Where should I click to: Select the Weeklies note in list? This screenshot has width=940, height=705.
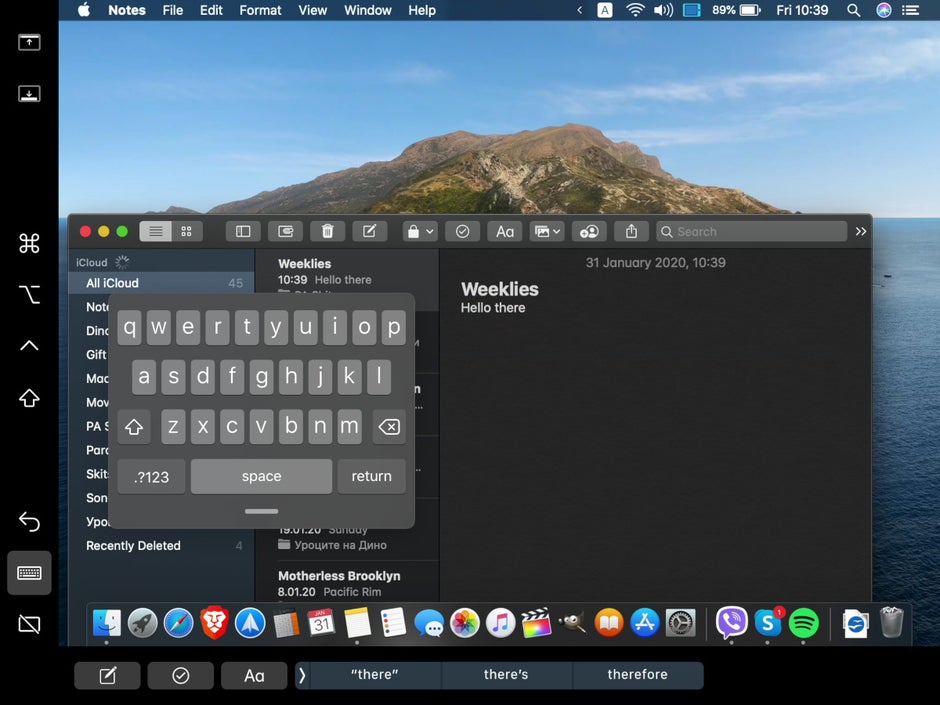coord(348,279)
